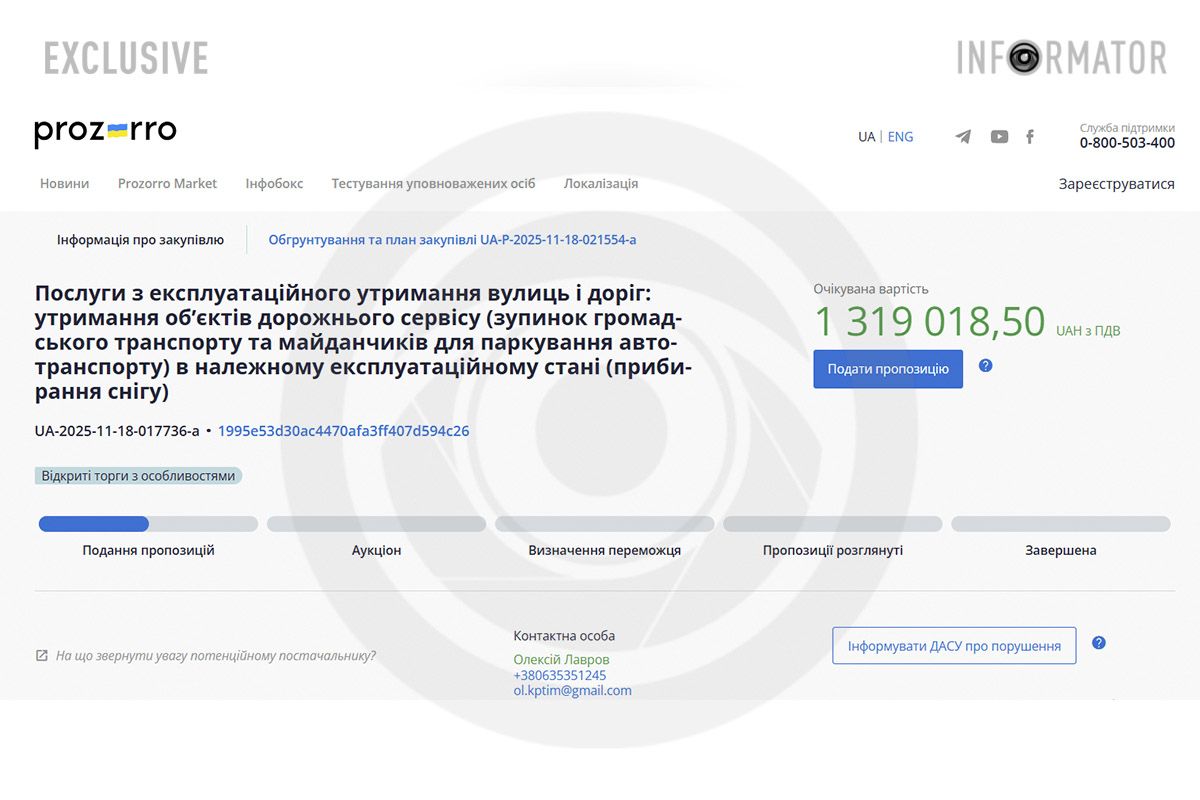Open the Prozorro Market menu

(167, 183)
